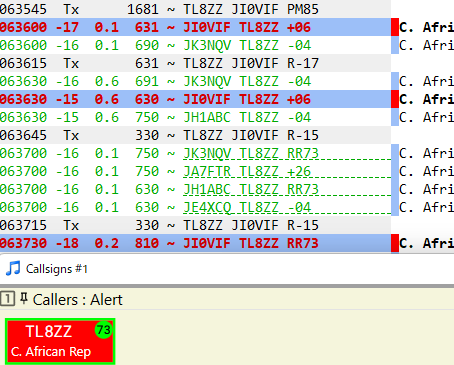Click the boxed number 1 panel icon
The image size is (454, 365).
click(7, 299)
